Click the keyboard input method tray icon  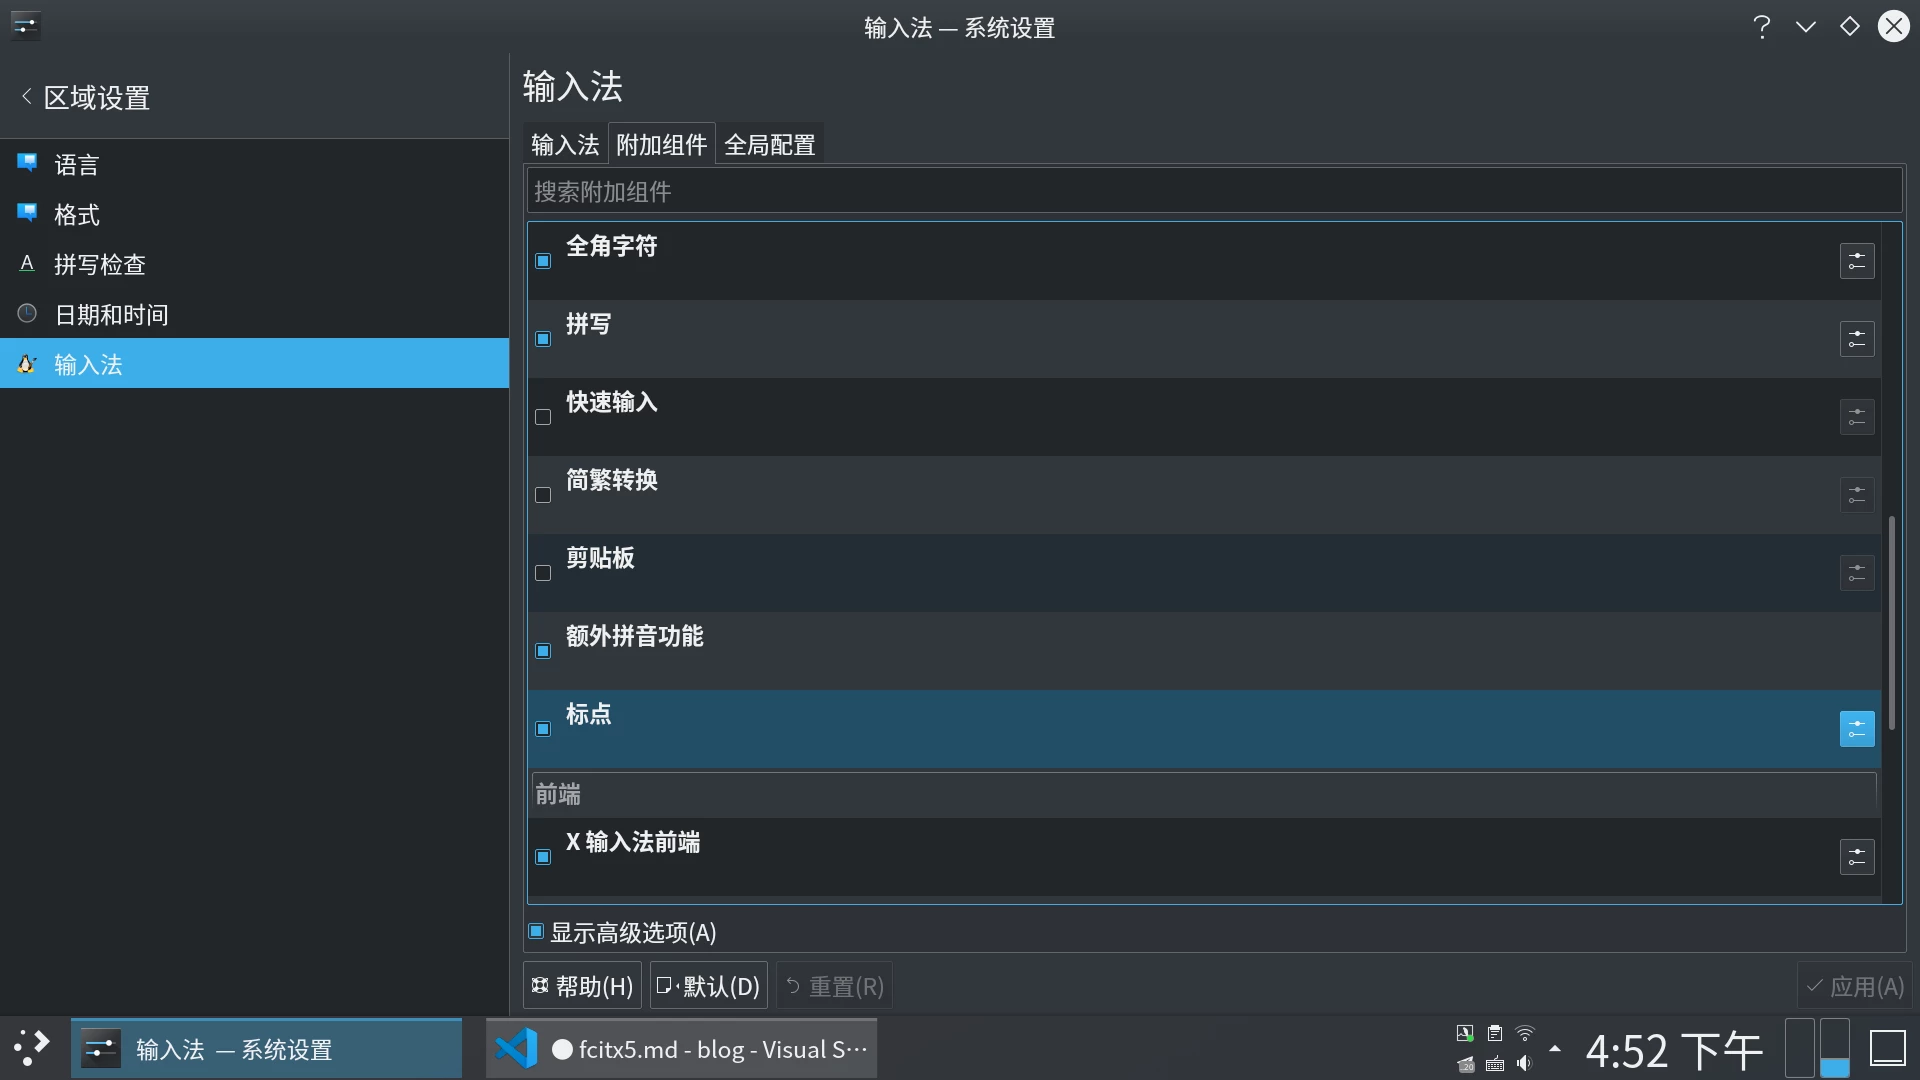pyautogui.click(x=1495, y=1064)
